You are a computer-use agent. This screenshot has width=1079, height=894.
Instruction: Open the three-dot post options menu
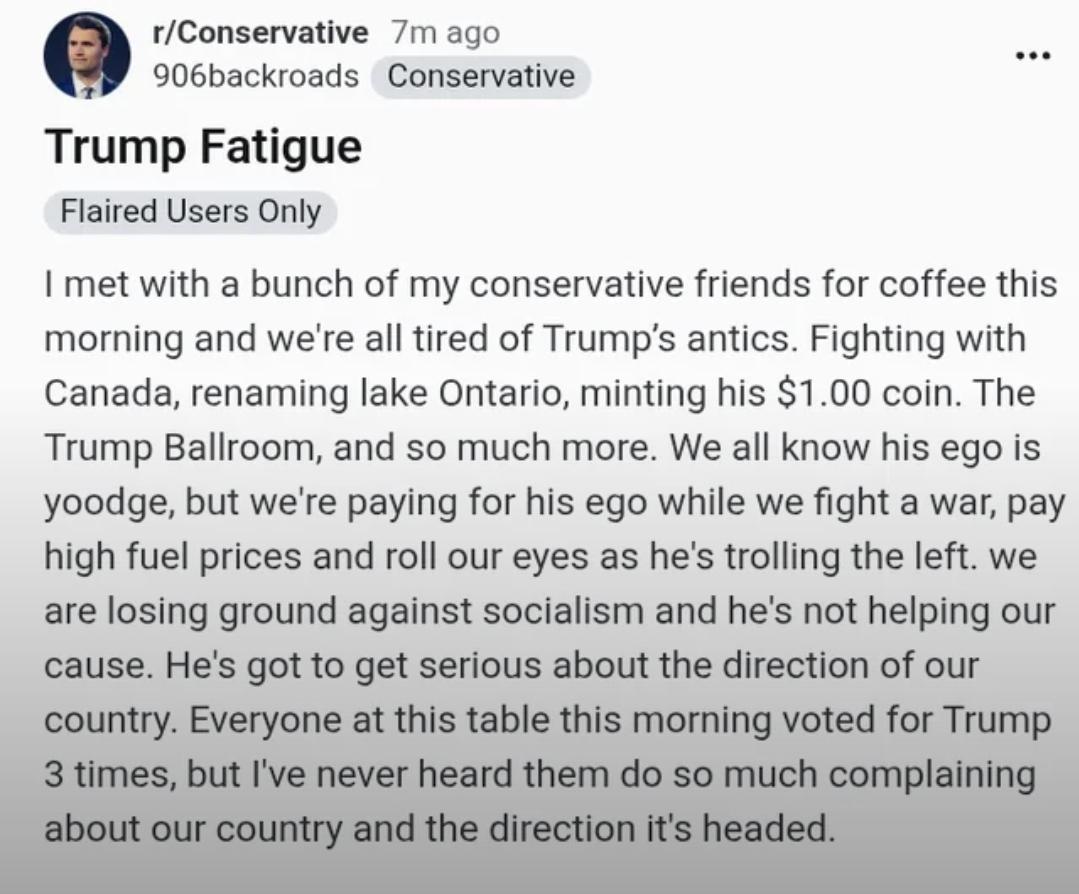click(x=1034, y=55)
